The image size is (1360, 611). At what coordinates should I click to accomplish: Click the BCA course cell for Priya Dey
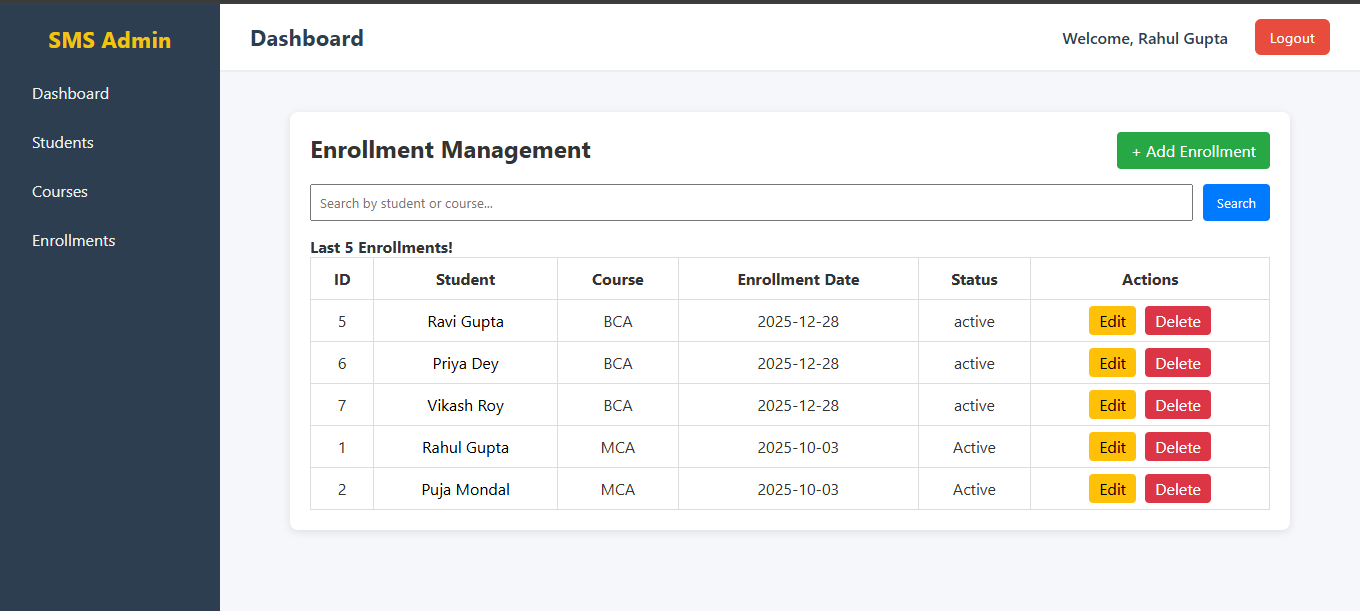coord(618,363)
